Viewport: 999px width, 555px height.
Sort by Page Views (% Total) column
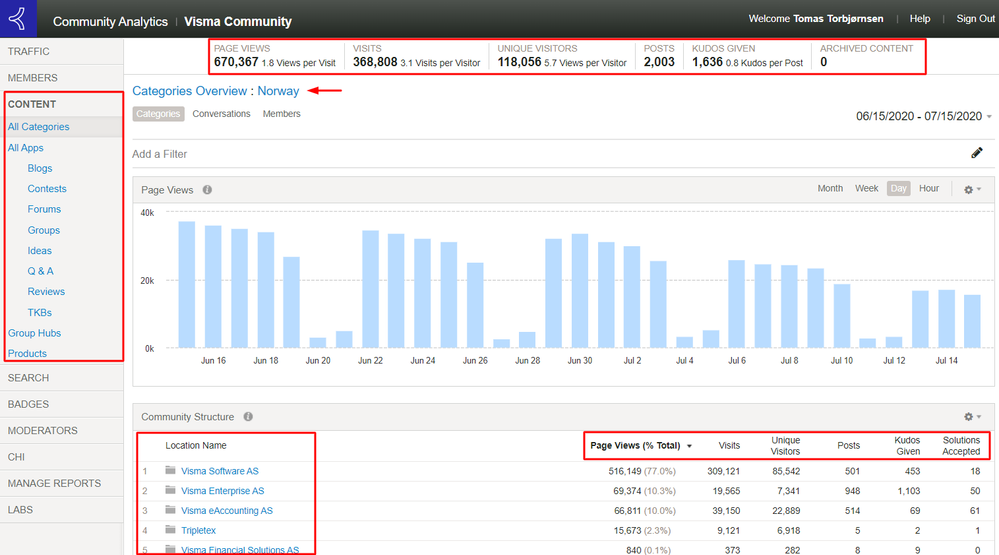640,445
